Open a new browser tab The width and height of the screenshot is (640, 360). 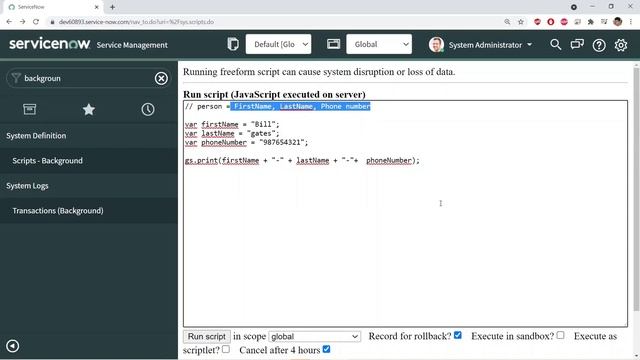coord(112,7)
